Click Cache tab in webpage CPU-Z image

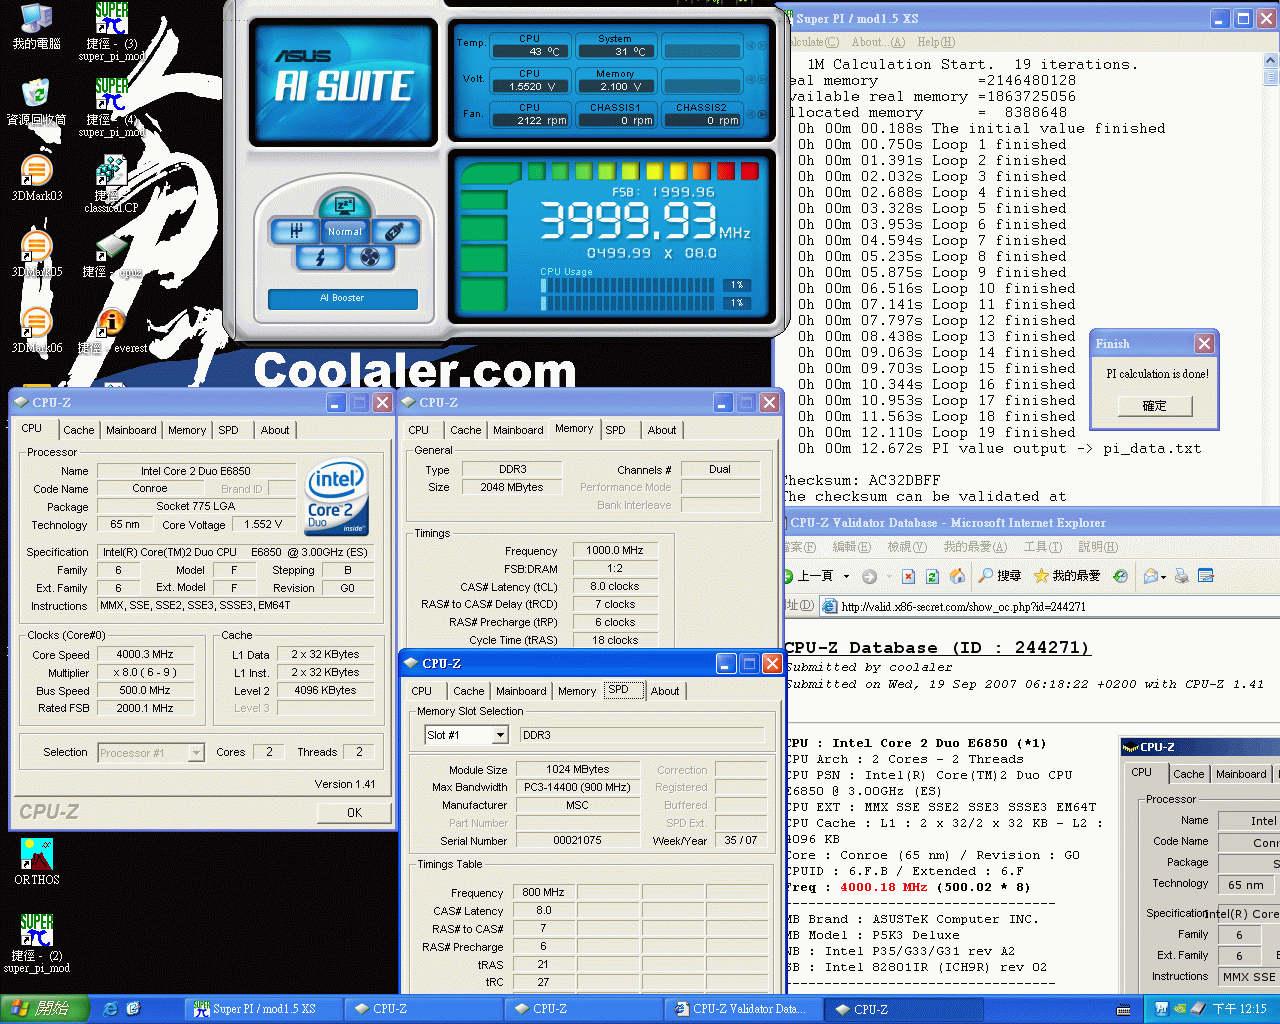pos(1188,774)
